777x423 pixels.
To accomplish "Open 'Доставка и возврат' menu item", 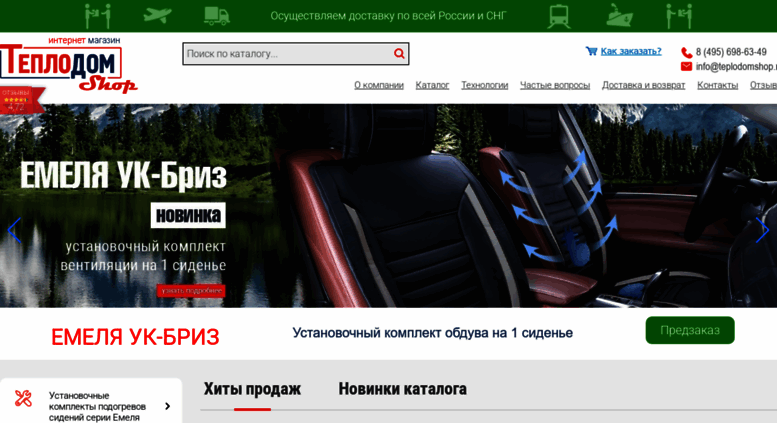I will pos(643,85).
